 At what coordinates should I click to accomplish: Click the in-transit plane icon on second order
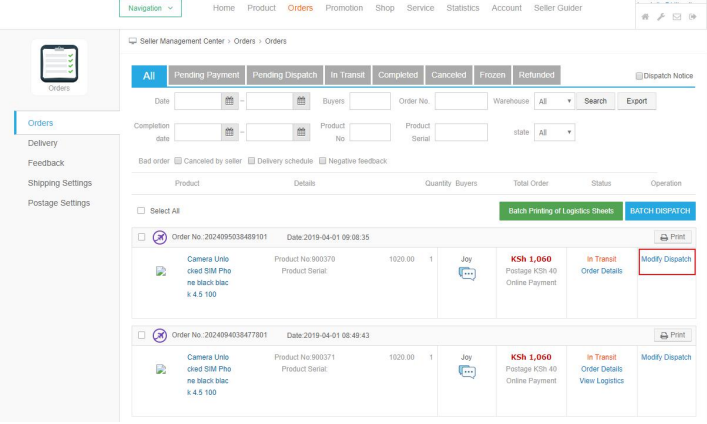pyautogui.click(x=159, y=334)
